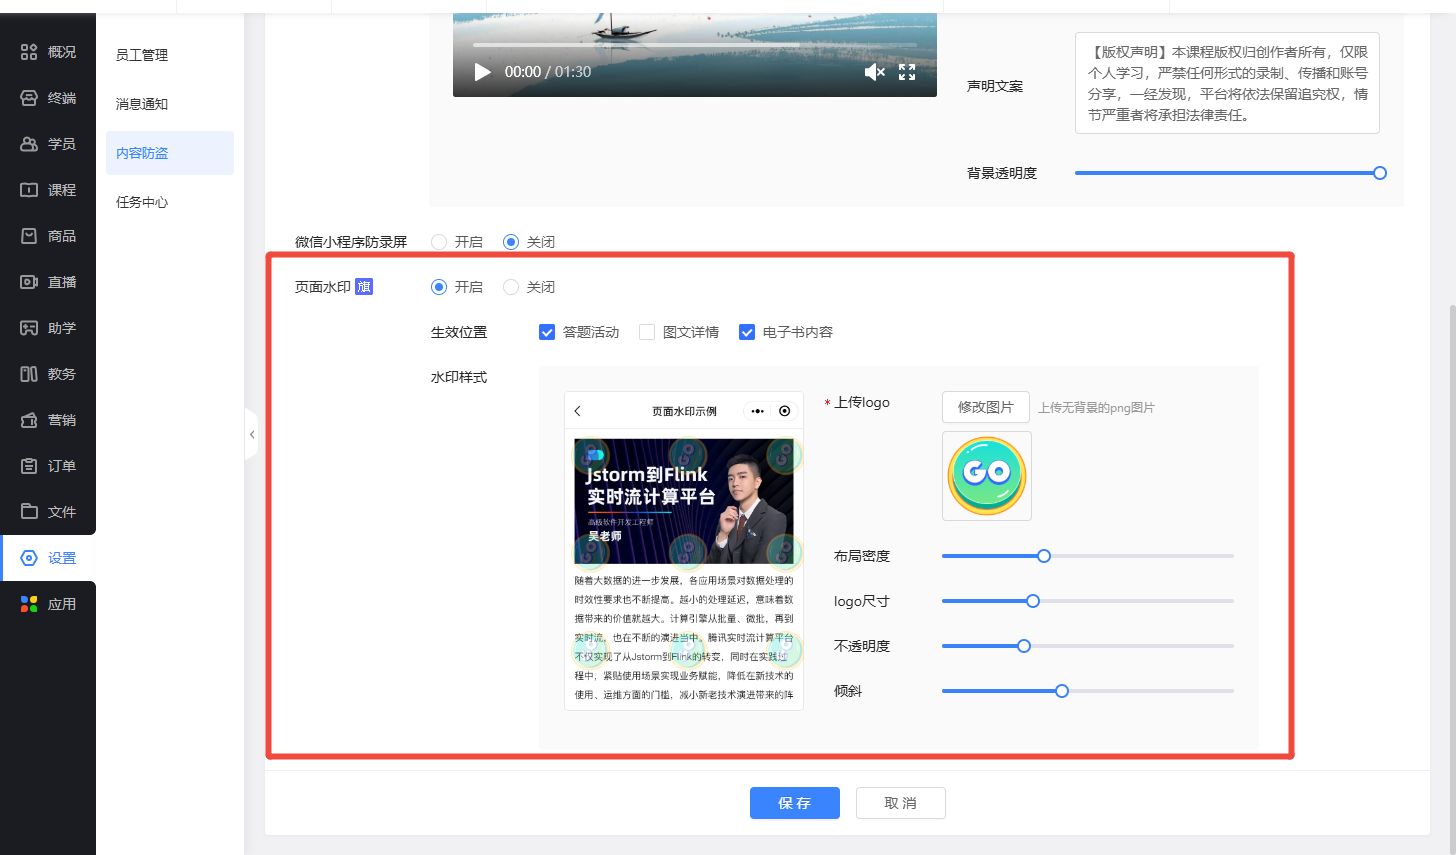
Task: Enable 图文详情 checkbox
Action: pyautogui.click(x=647, y=332)
